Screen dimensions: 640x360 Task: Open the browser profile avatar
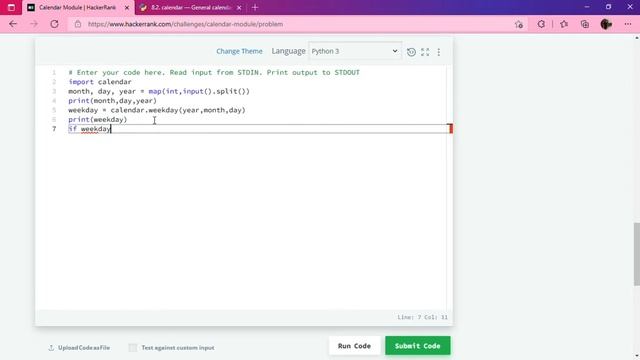(606, 24)
